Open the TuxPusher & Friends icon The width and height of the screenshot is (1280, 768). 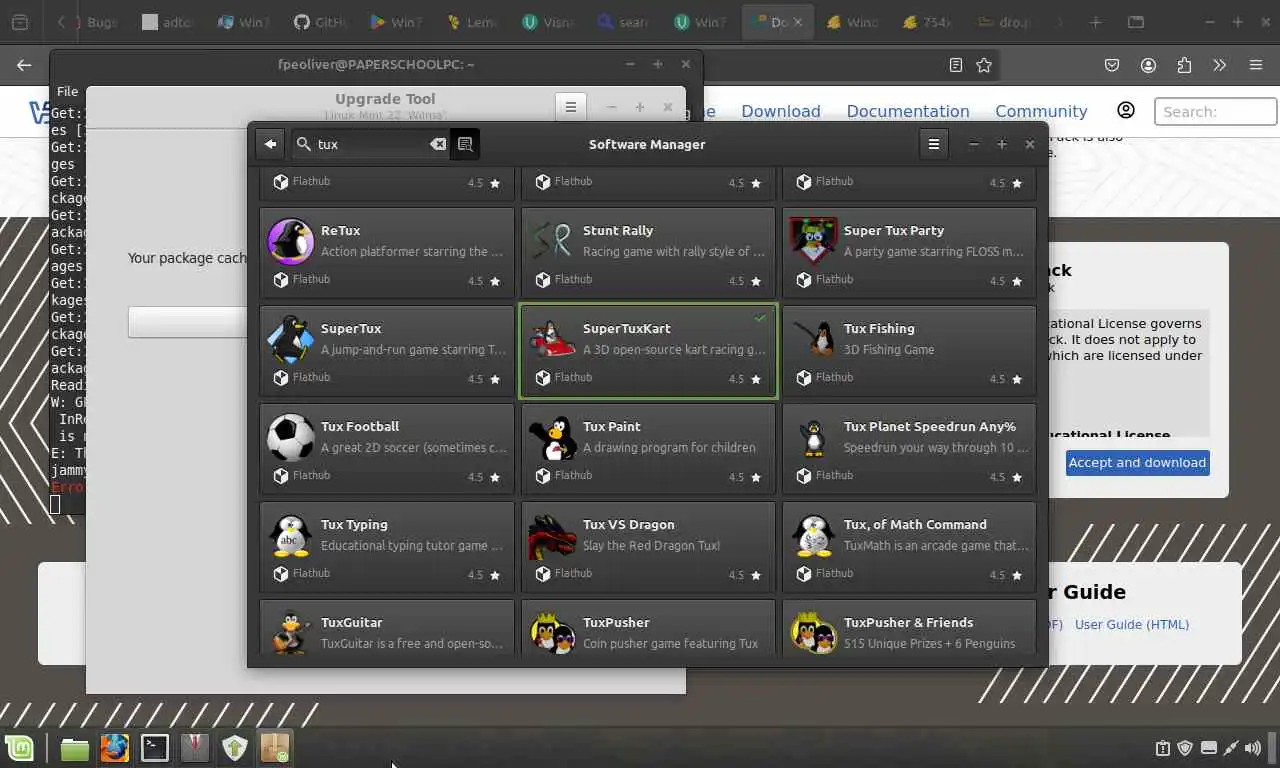tap(813, 632)
